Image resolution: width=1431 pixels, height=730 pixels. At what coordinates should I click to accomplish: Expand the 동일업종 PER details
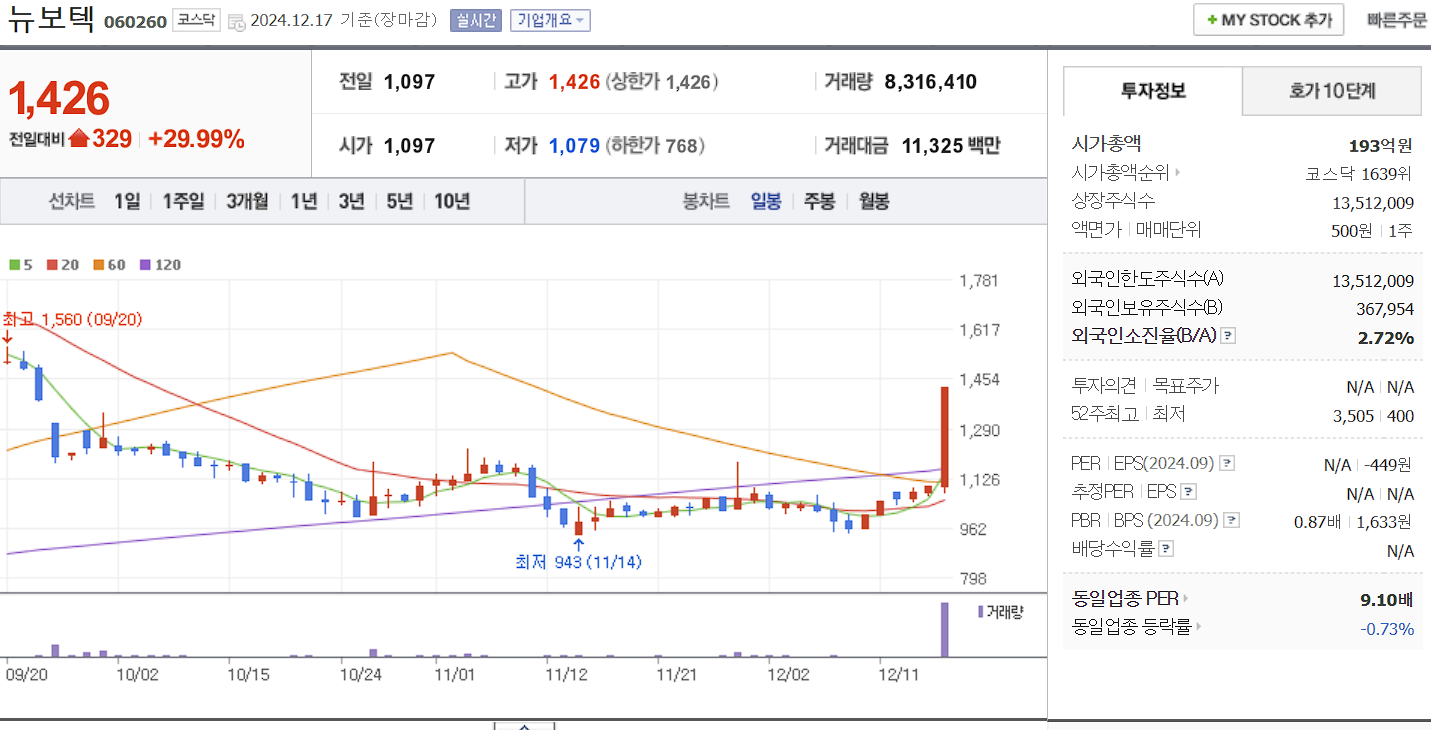pos(1184,597)
